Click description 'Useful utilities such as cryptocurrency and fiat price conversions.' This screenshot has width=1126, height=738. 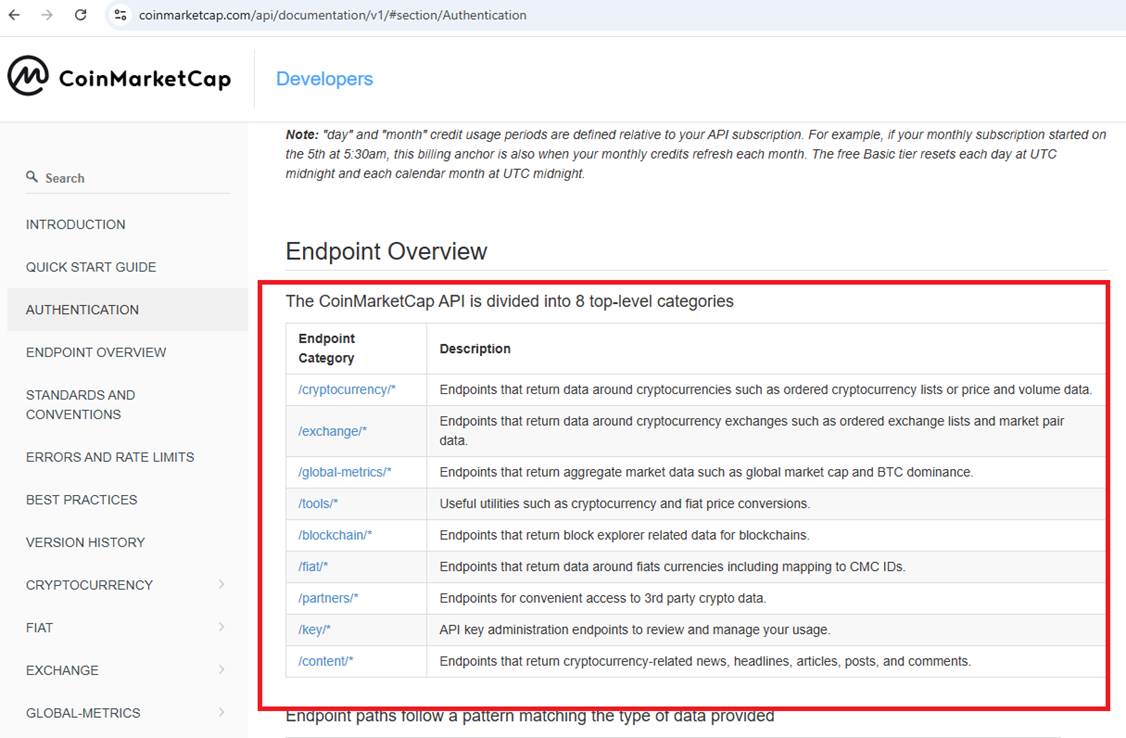tap(625, 504)
